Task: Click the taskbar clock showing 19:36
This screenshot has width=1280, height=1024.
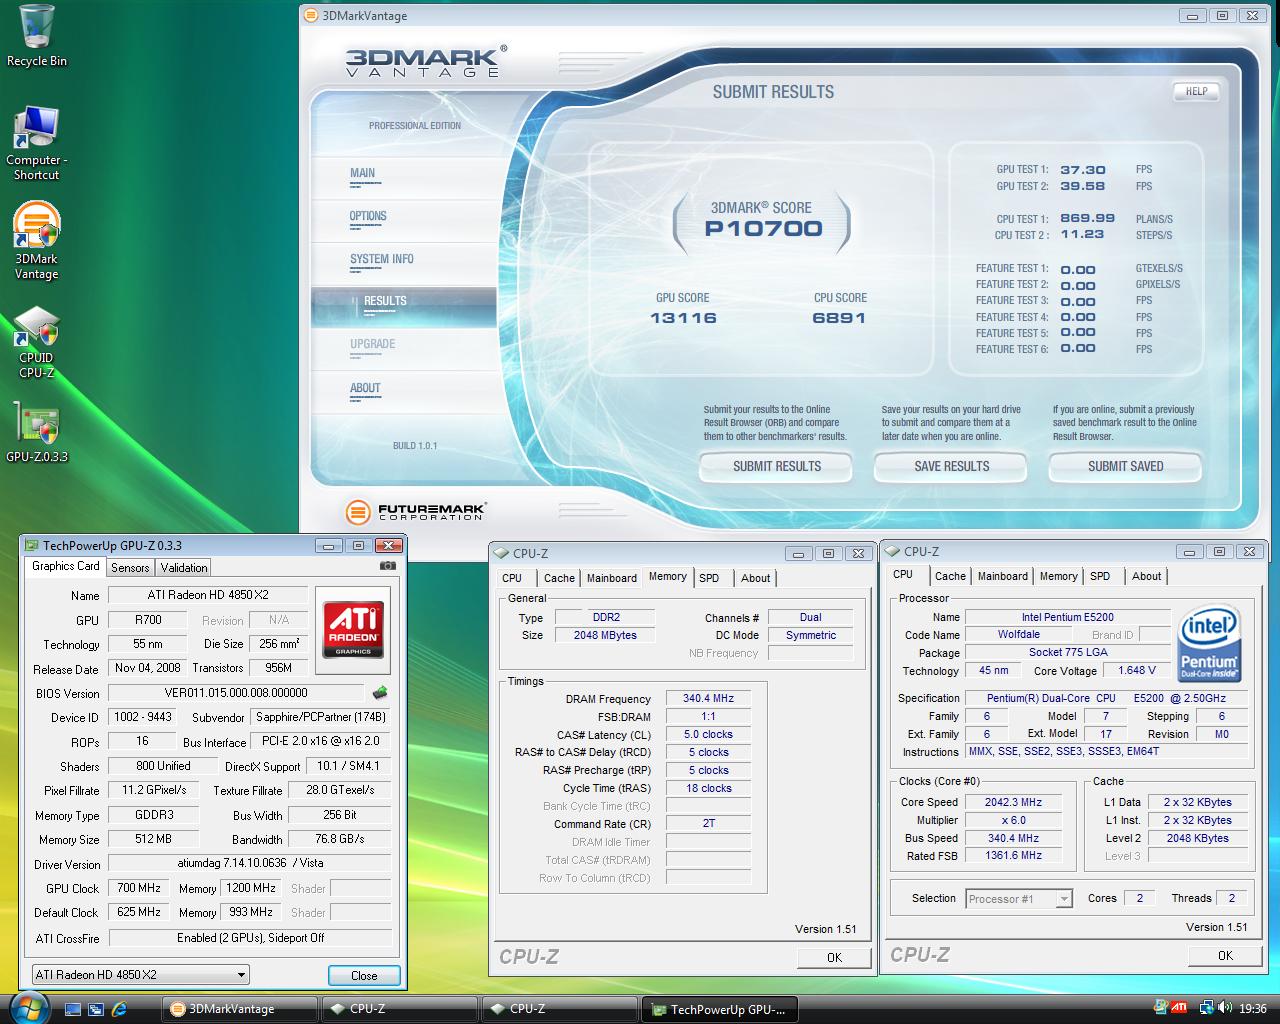Action: point(1252,1009)
